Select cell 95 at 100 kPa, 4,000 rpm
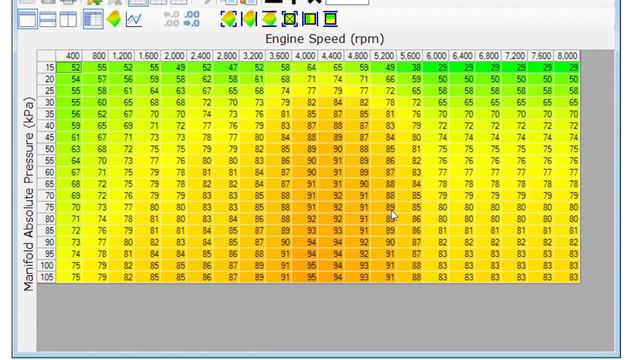 [x=305, y=265]
